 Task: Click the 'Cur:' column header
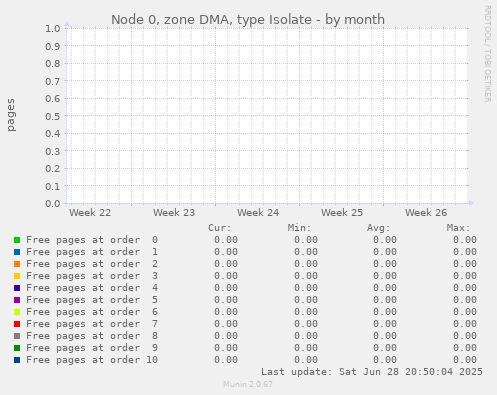[x=220, y=228]
